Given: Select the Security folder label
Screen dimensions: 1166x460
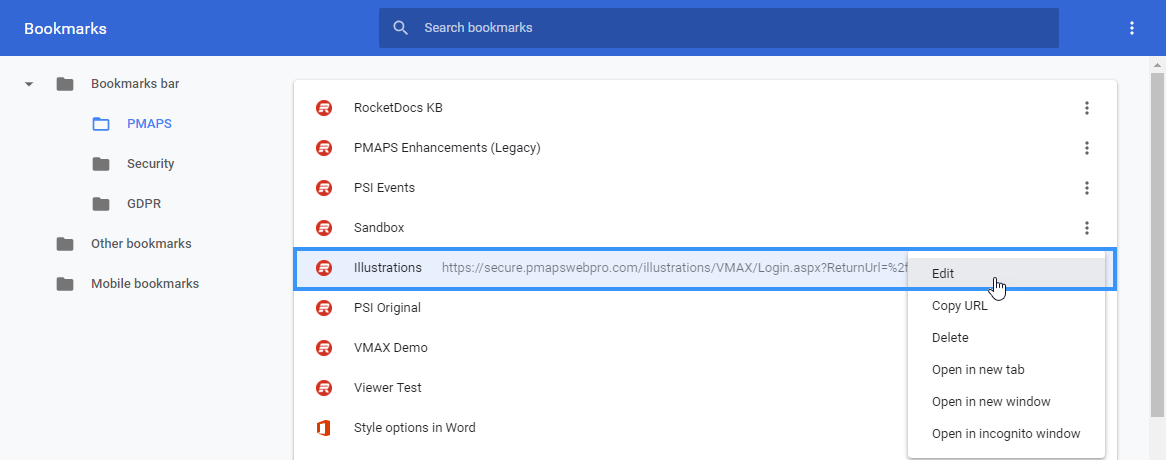Looking at the screenshot, I should 150,163.
